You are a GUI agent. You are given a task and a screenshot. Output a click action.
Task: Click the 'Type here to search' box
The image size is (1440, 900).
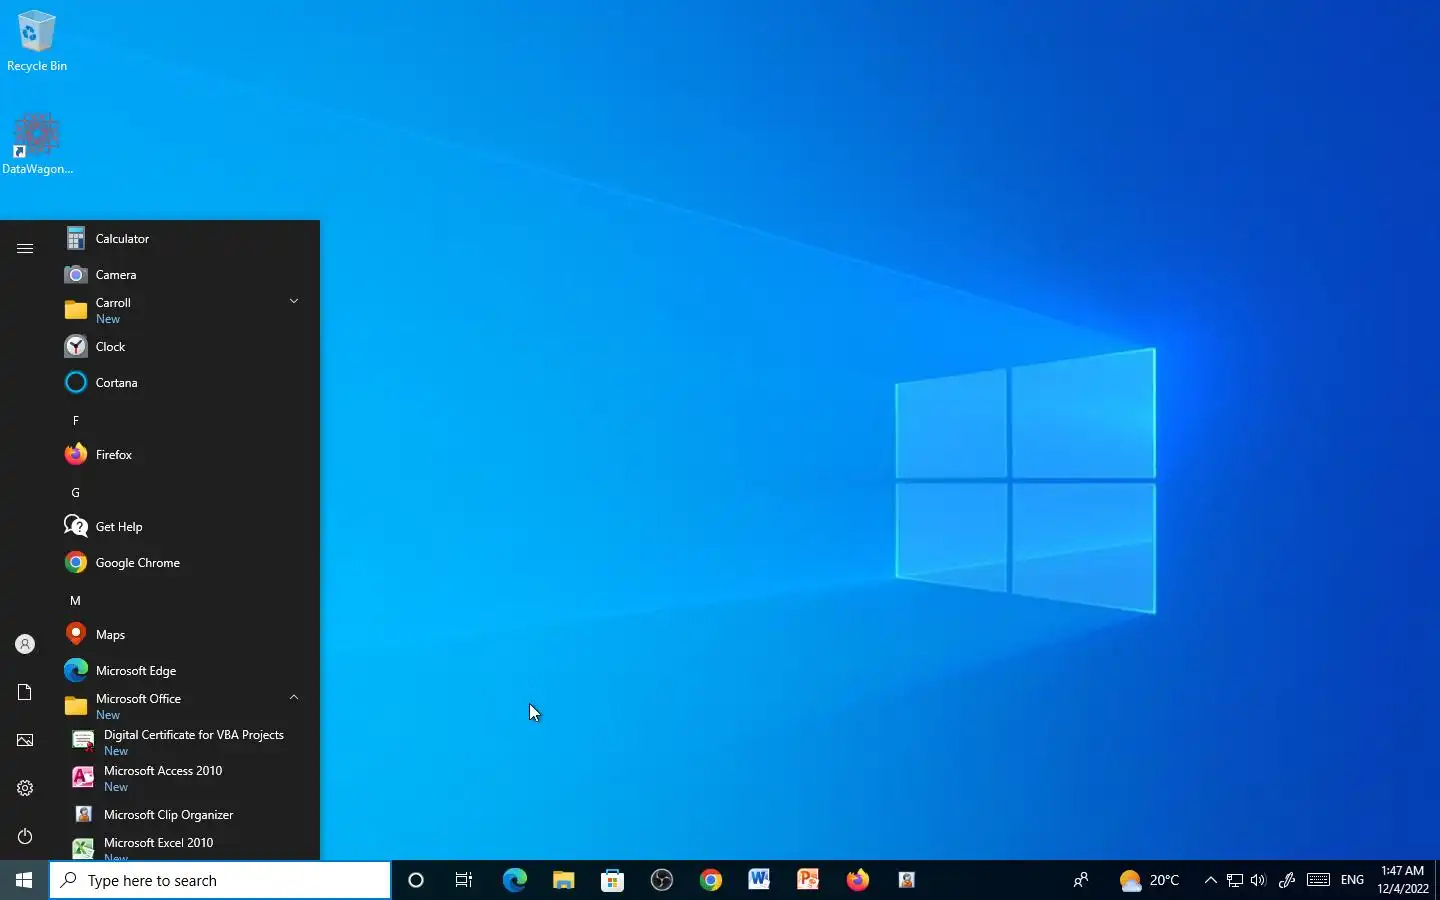[220, 880]
